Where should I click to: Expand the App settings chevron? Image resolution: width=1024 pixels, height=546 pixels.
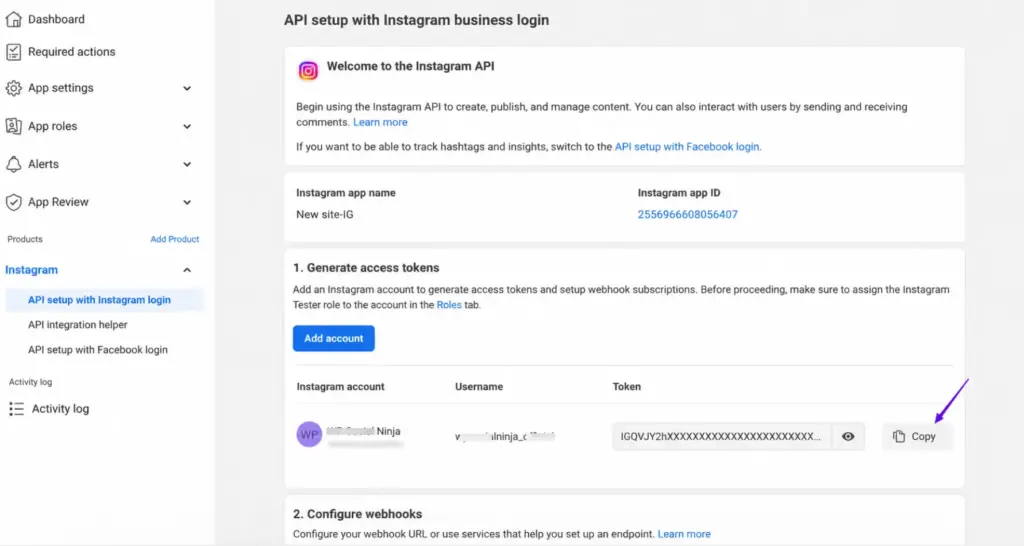point(187,88)
